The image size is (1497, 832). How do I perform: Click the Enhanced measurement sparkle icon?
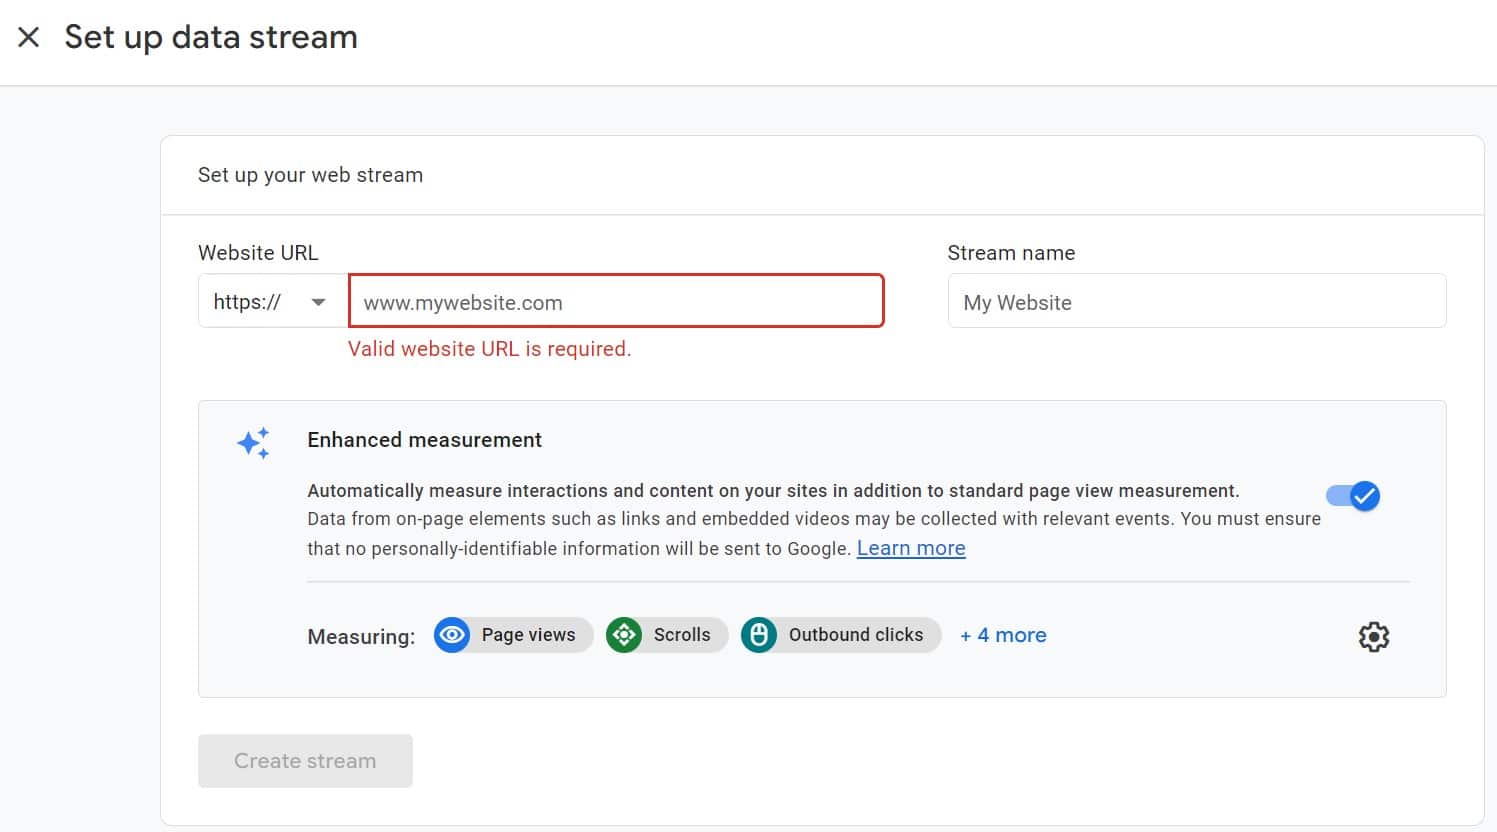(x=253, y=443)
